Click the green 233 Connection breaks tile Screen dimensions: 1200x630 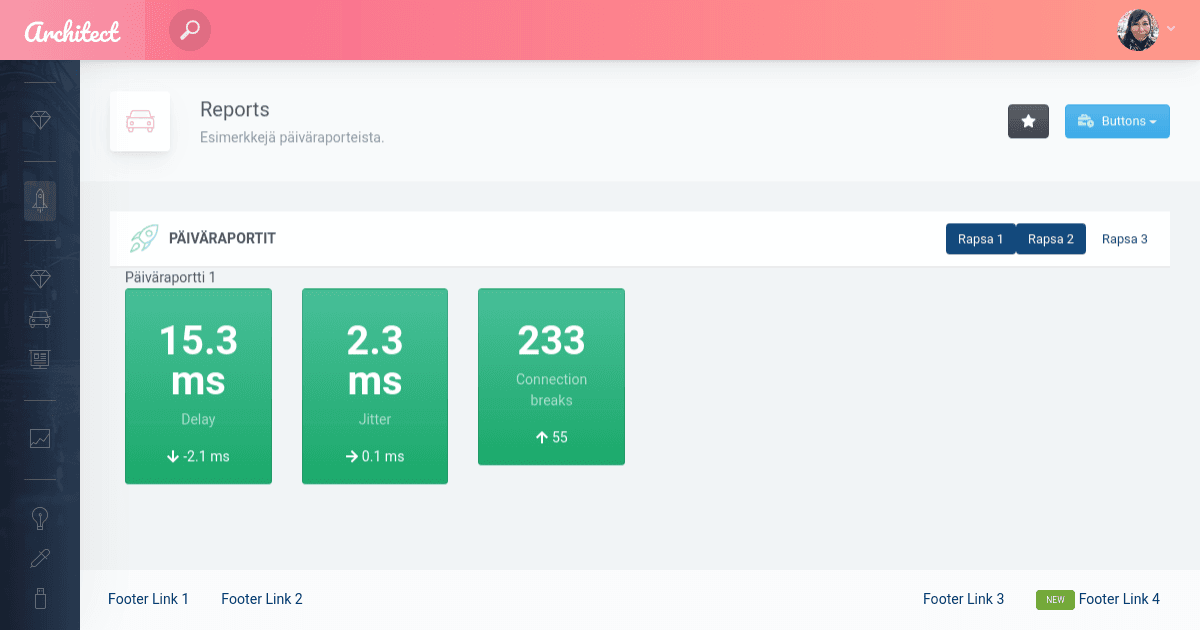pyautogui.click(x=551, y=377)
